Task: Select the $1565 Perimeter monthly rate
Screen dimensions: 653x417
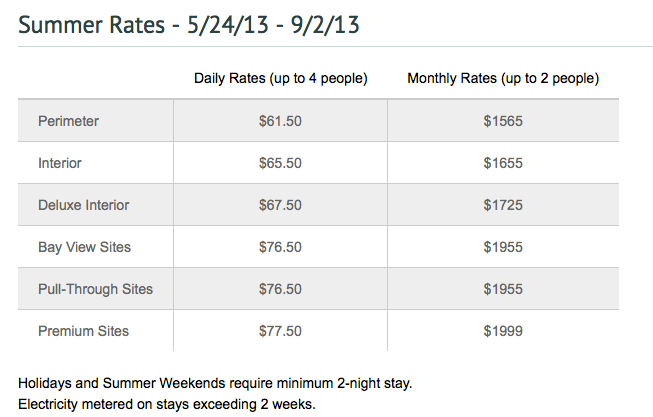Action: [x=503, y=121]
